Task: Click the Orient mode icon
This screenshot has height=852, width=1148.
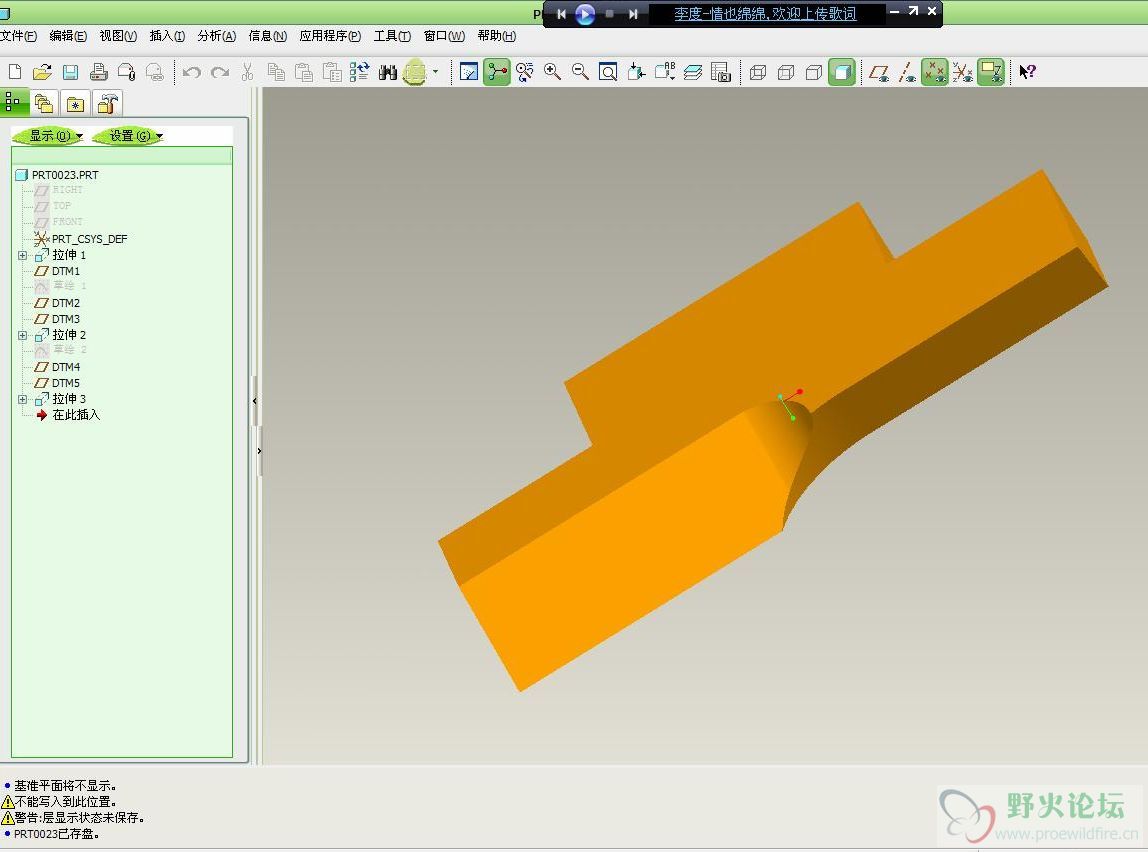Action: click(524, 72)
